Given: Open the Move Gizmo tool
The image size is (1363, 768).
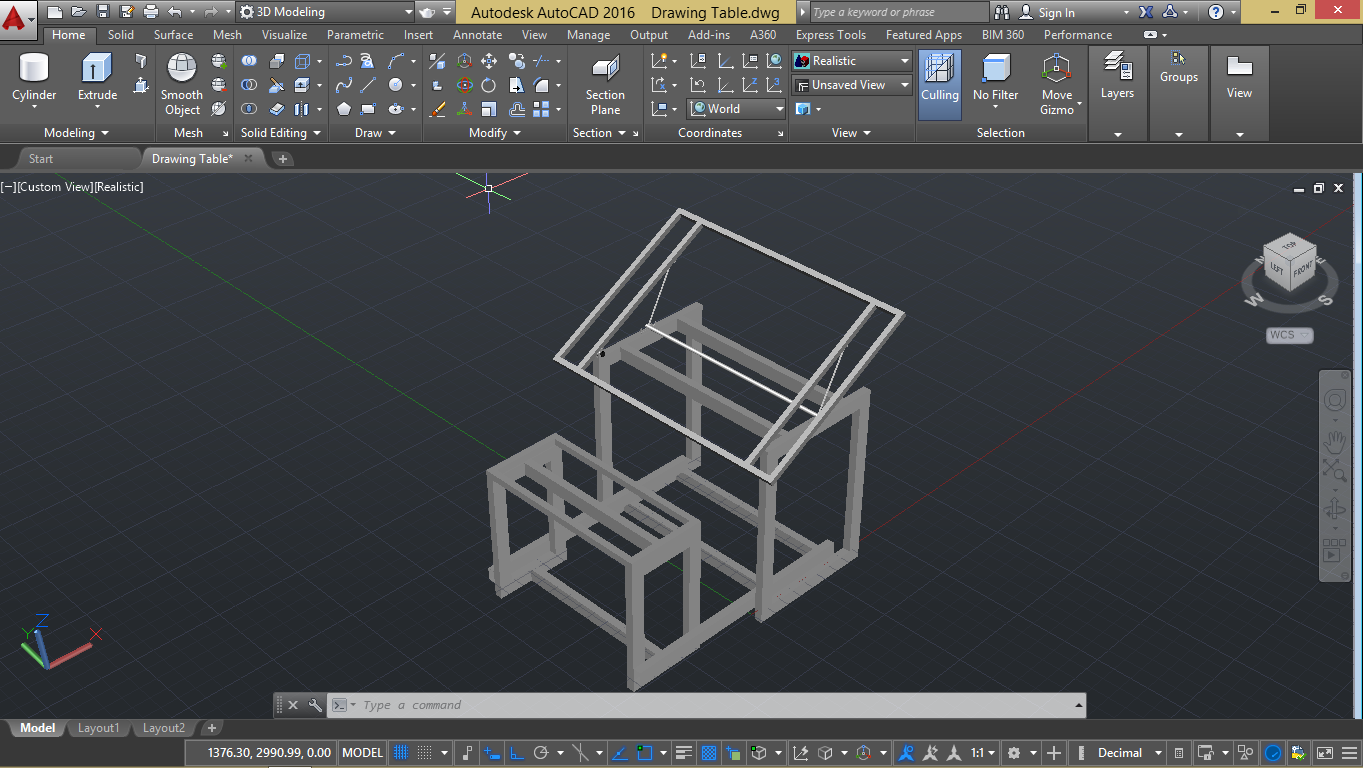Looking at the screenshot, I should [x=1057, y=84].
